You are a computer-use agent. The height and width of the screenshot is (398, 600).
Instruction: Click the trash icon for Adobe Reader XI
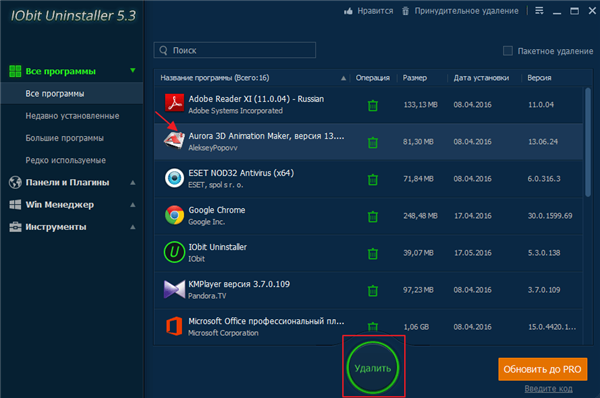tap(373, 105)
